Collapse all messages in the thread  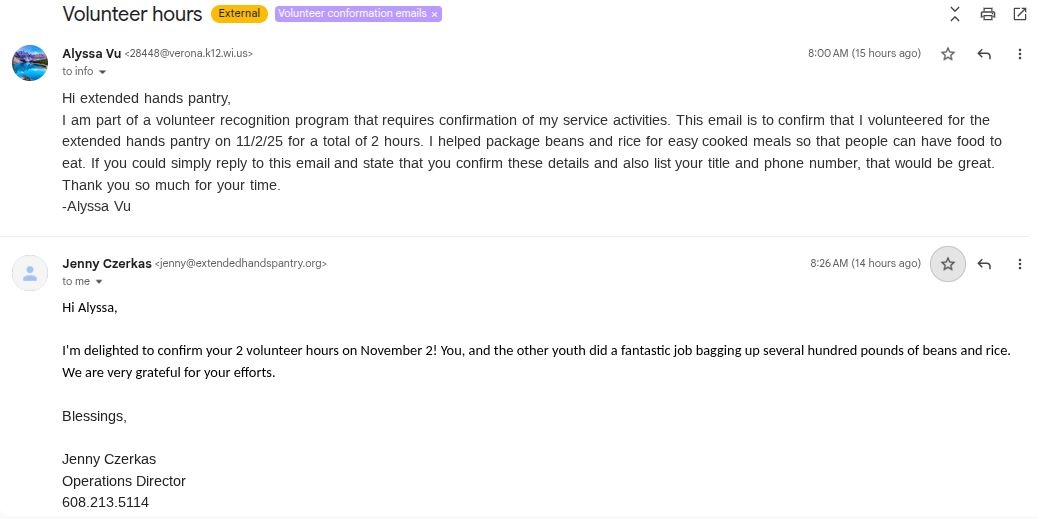[955, 14]
